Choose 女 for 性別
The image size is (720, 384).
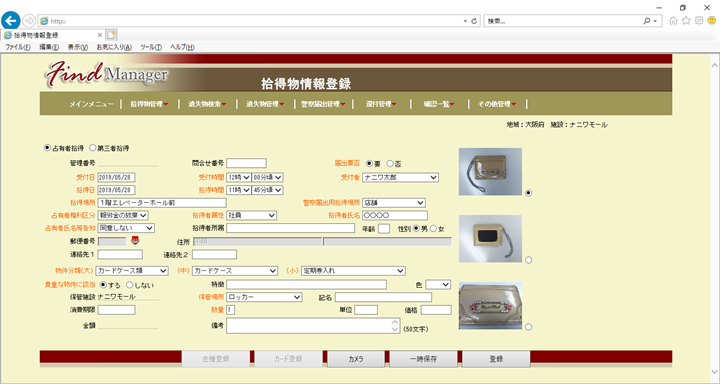pyautogui.click(x=433, y=229)
